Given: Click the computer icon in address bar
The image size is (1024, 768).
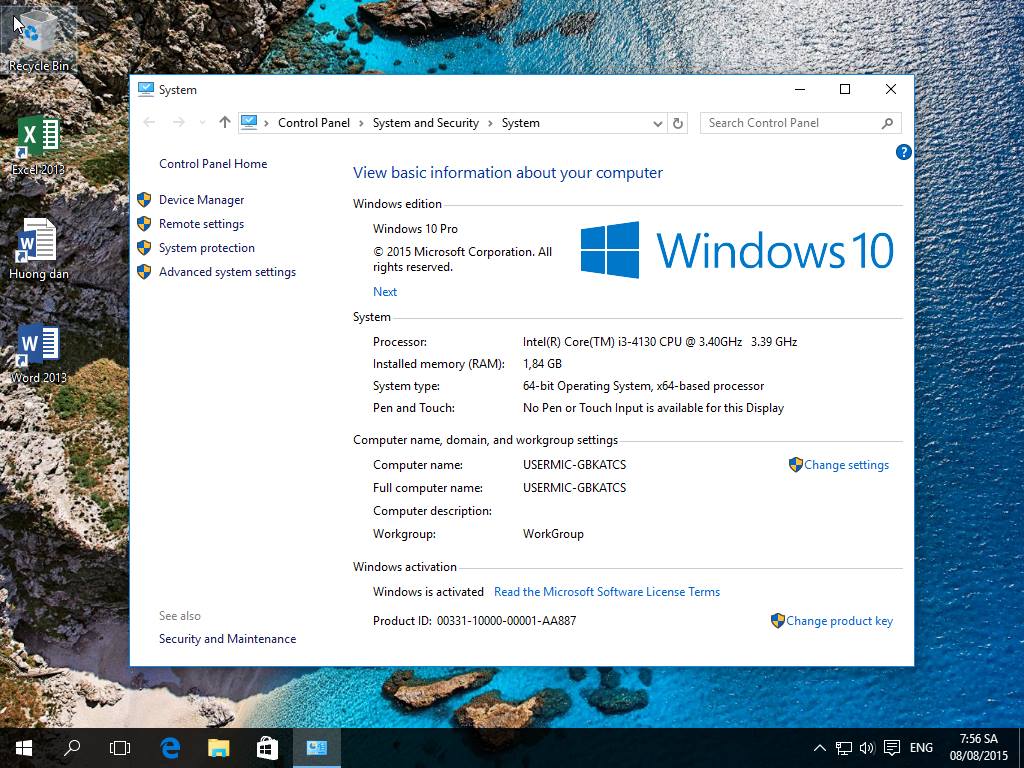Looking at the screenshot, I should [249, 122].
